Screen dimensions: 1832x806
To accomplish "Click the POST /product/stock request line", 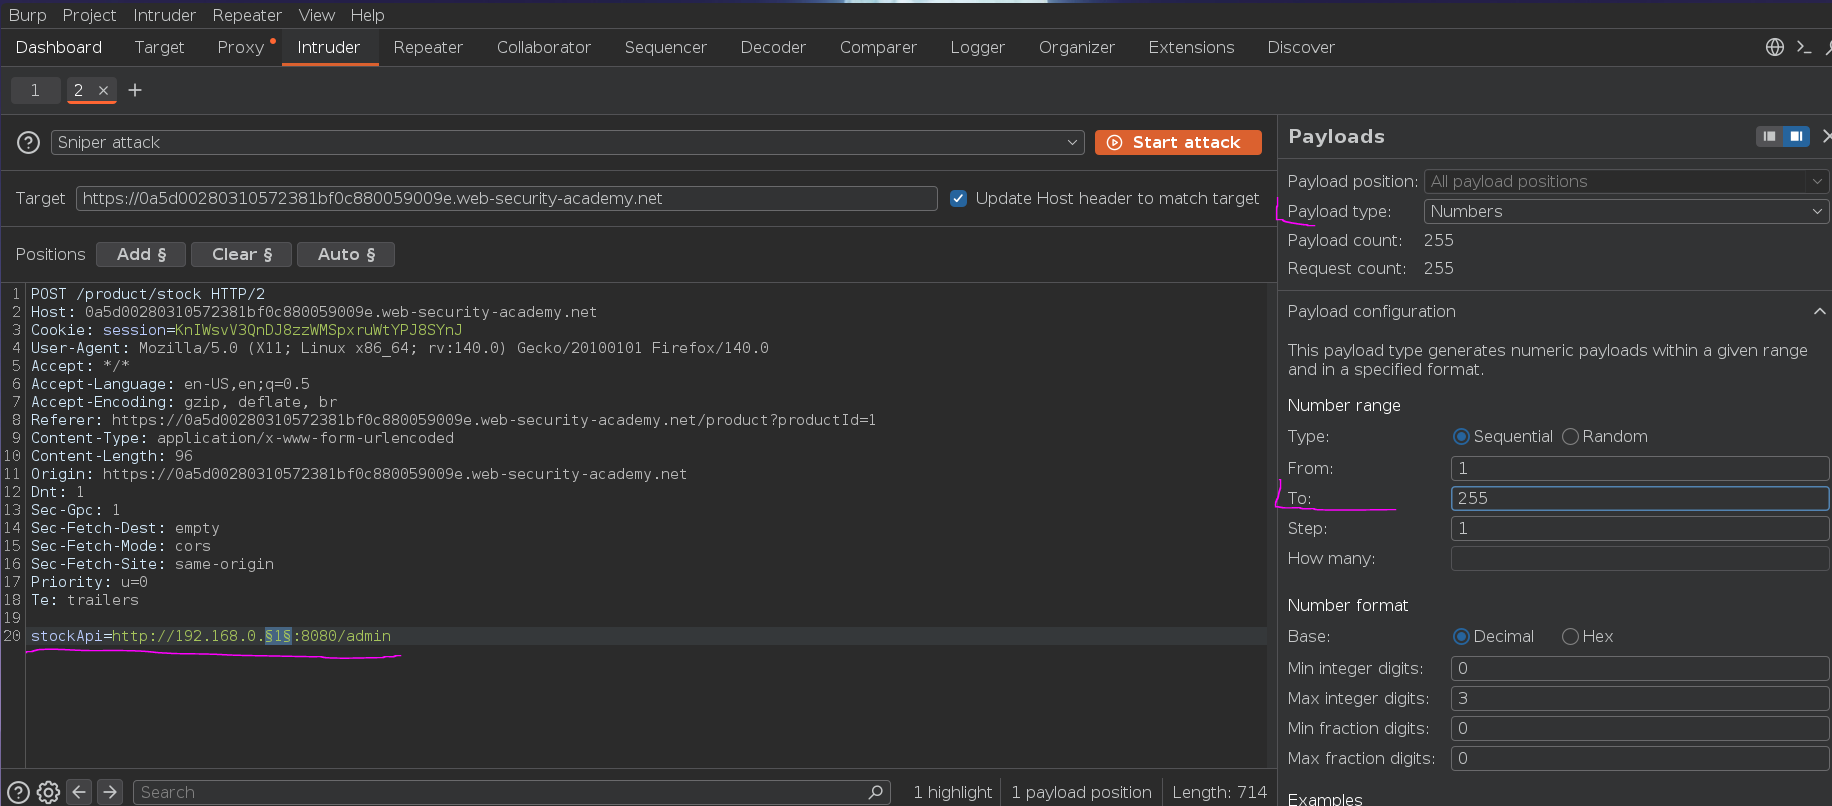I will pyautogui.click(x=148, y=294).
